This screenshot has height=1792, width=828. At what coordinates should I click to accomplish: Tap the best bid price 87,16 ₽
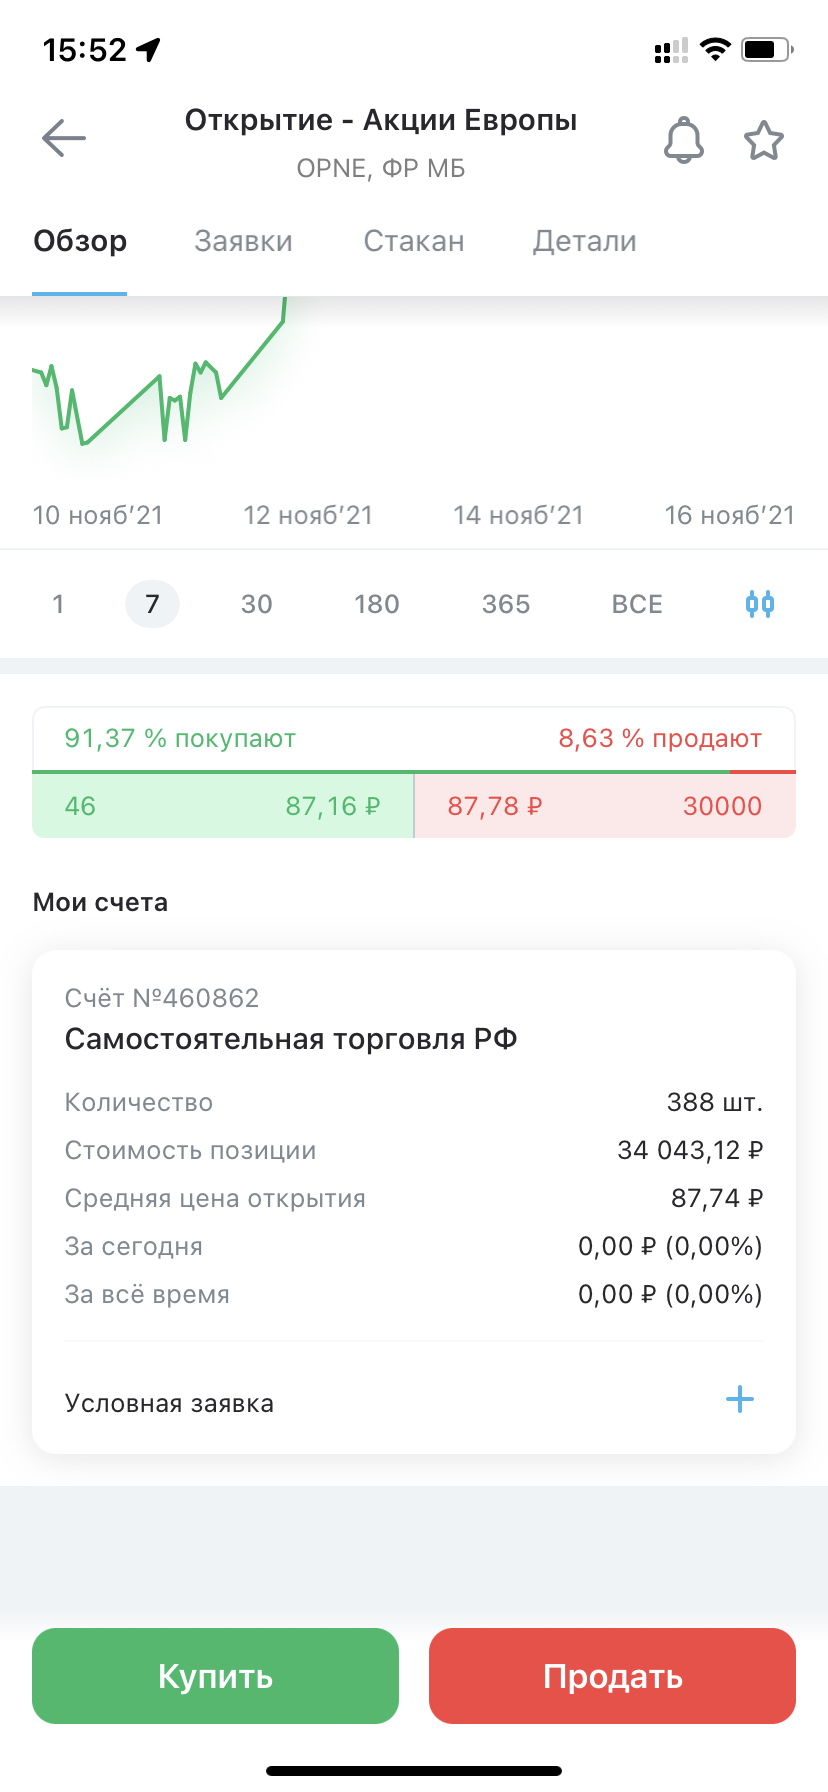click(333, 806)
